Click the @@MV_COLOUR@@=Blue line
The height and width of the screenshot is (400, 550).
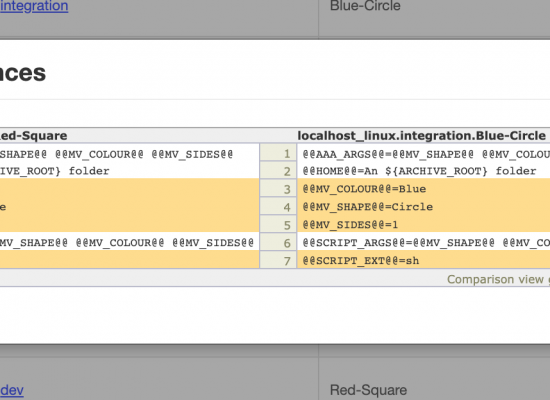coord(364,189)
